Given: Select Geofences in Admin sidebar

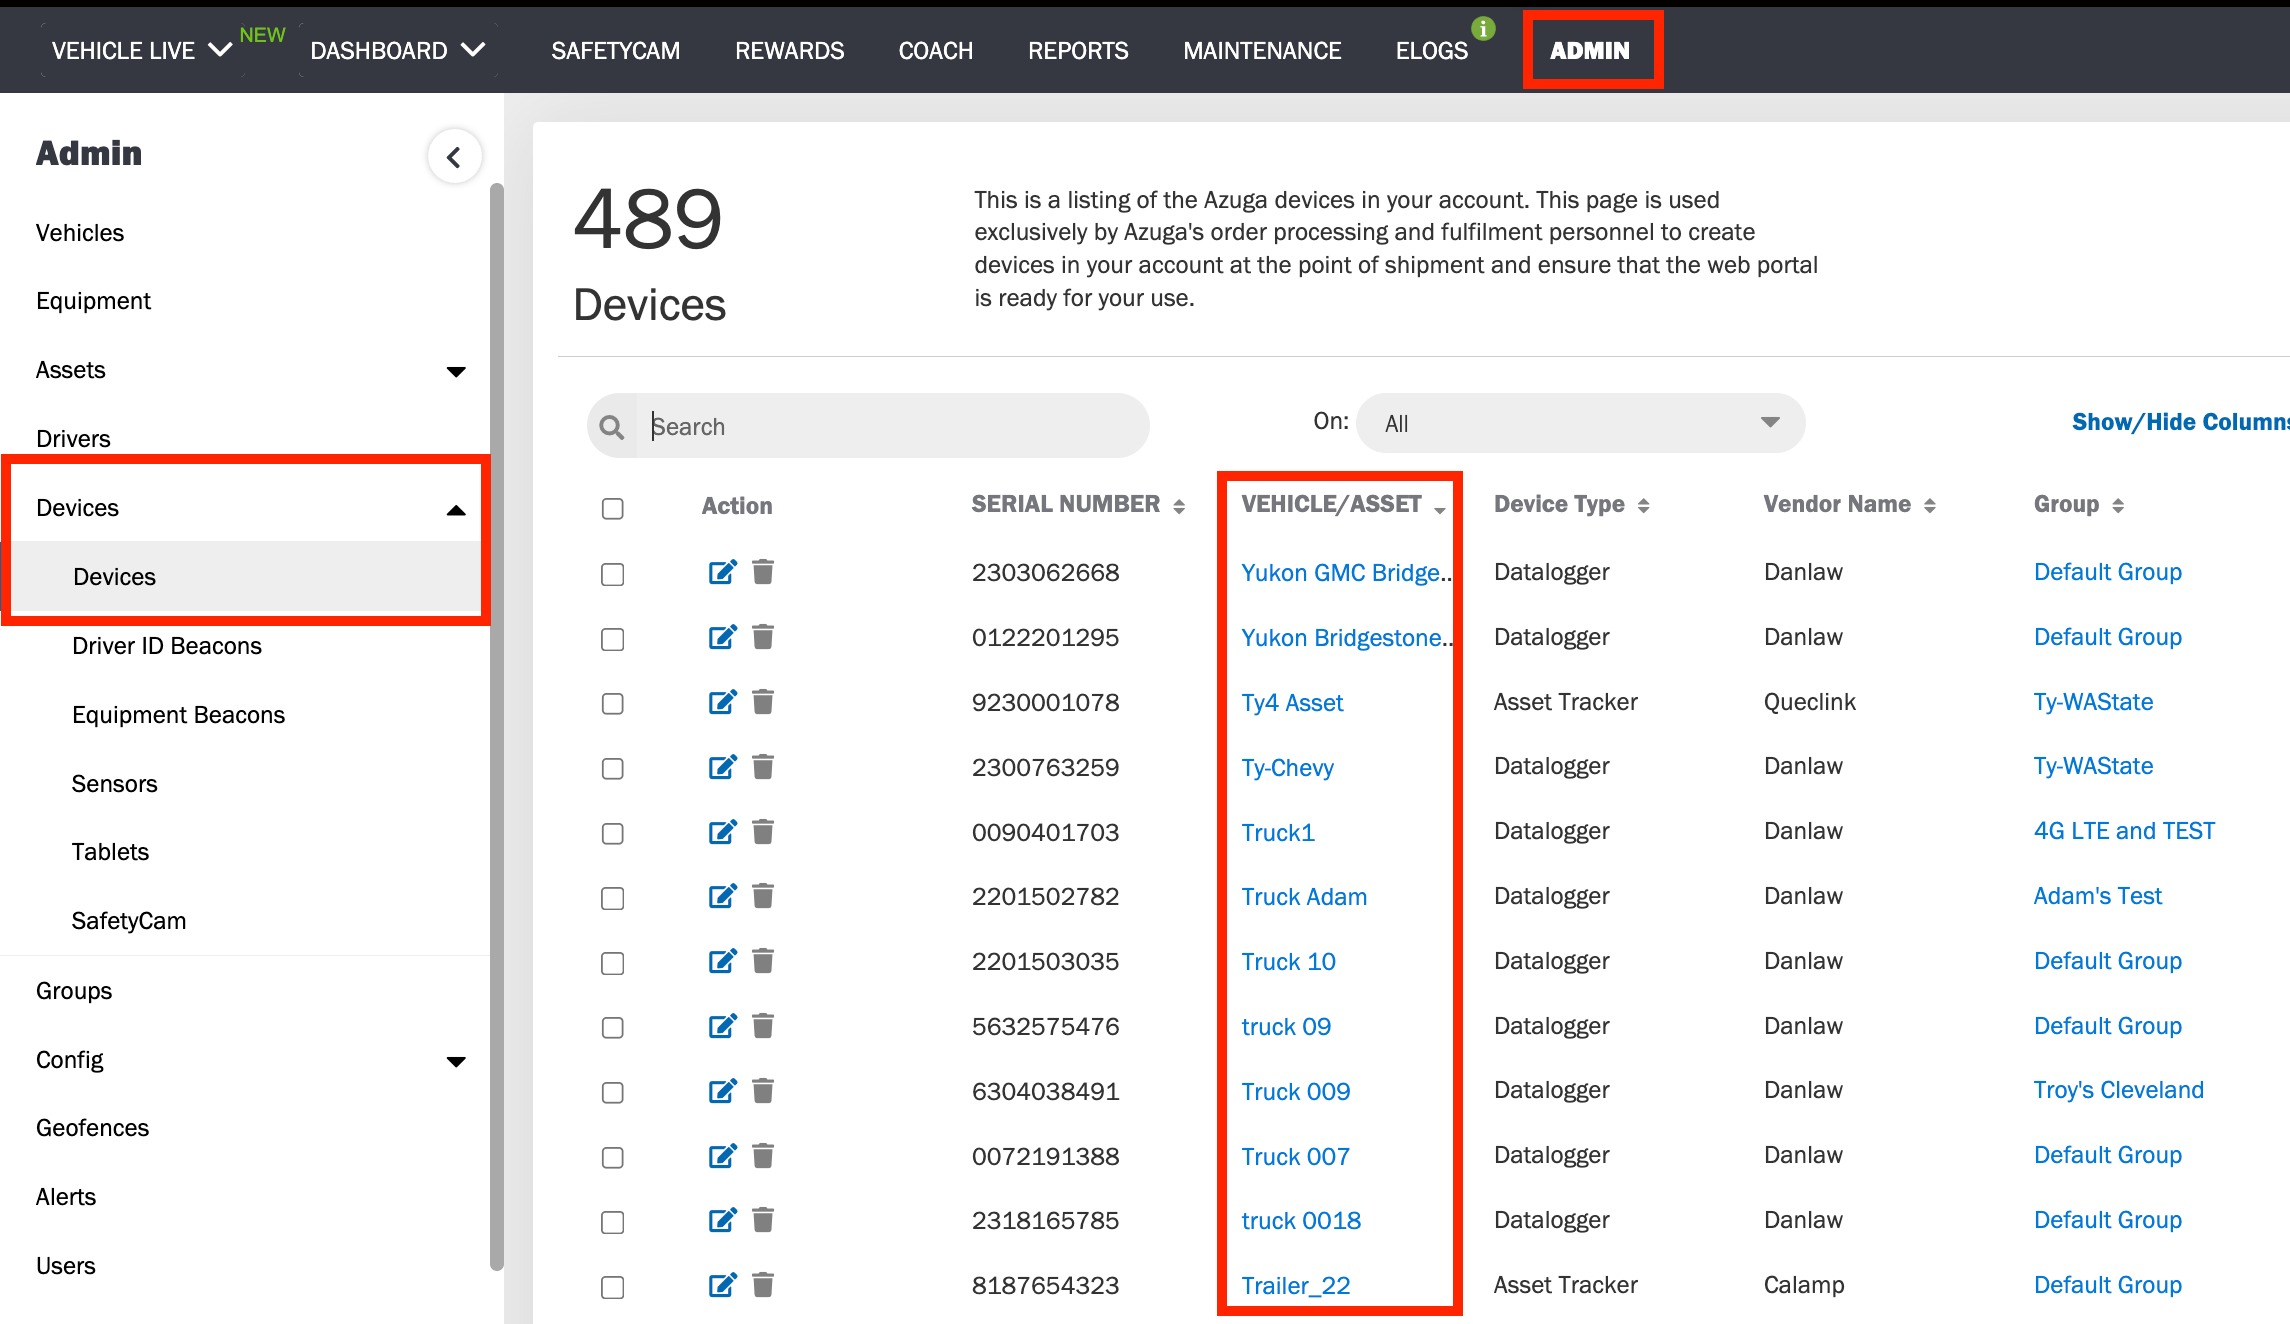Looking at the screenshot, I should [92, 1128].
